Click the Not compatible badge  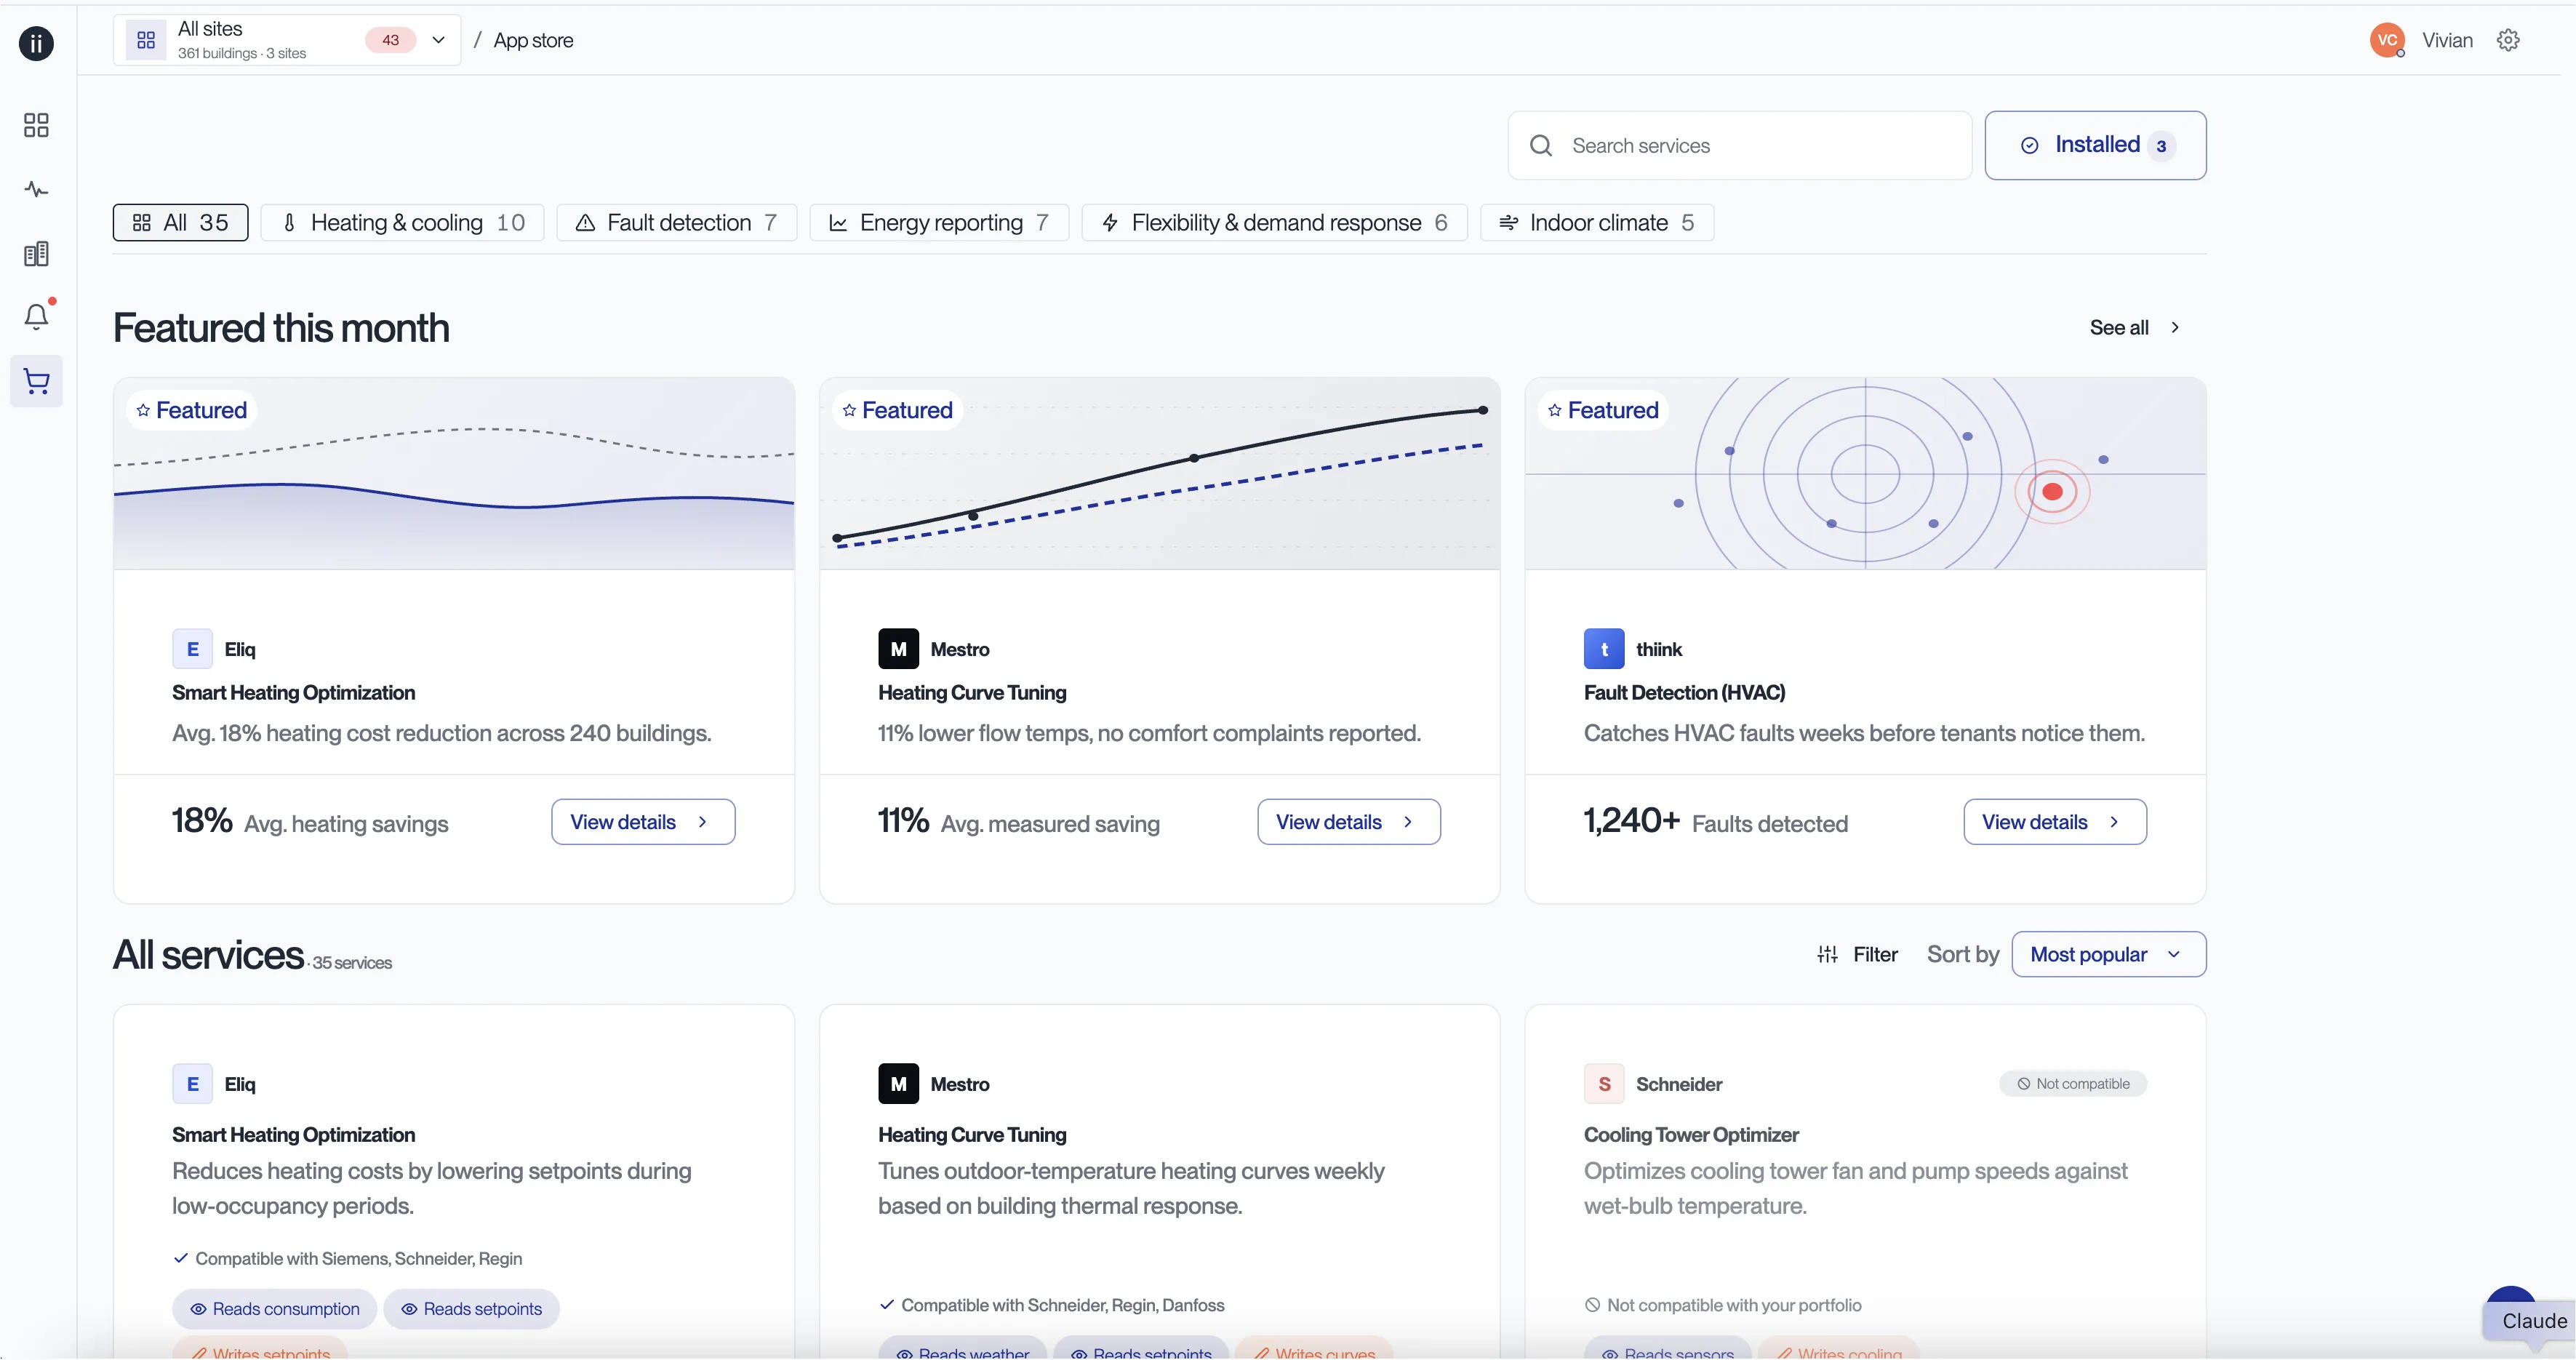click(2073, 1084)
